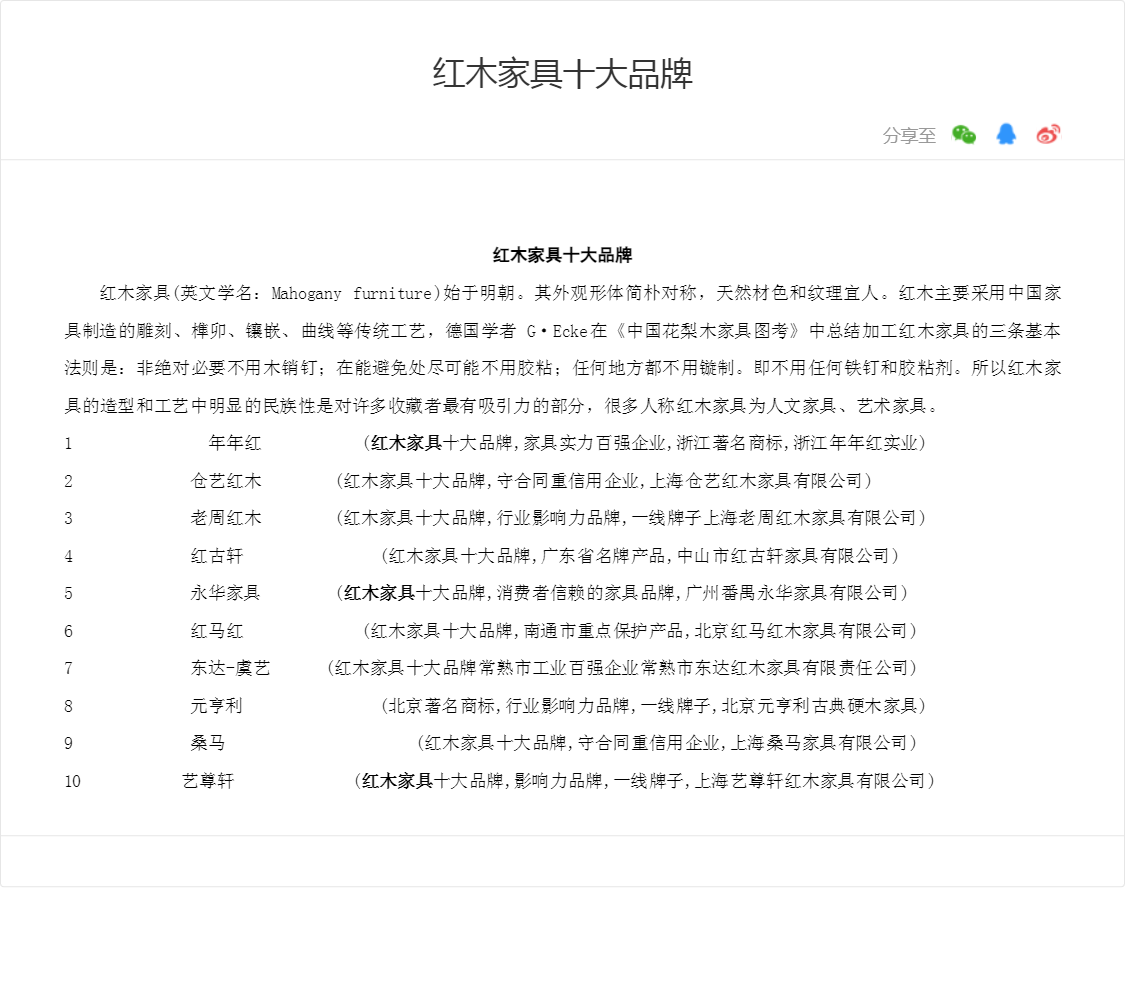Click the description mentioning 上海桑马家具有限公司
This screenshot has height=1000, width=1125.
point(667,743)
